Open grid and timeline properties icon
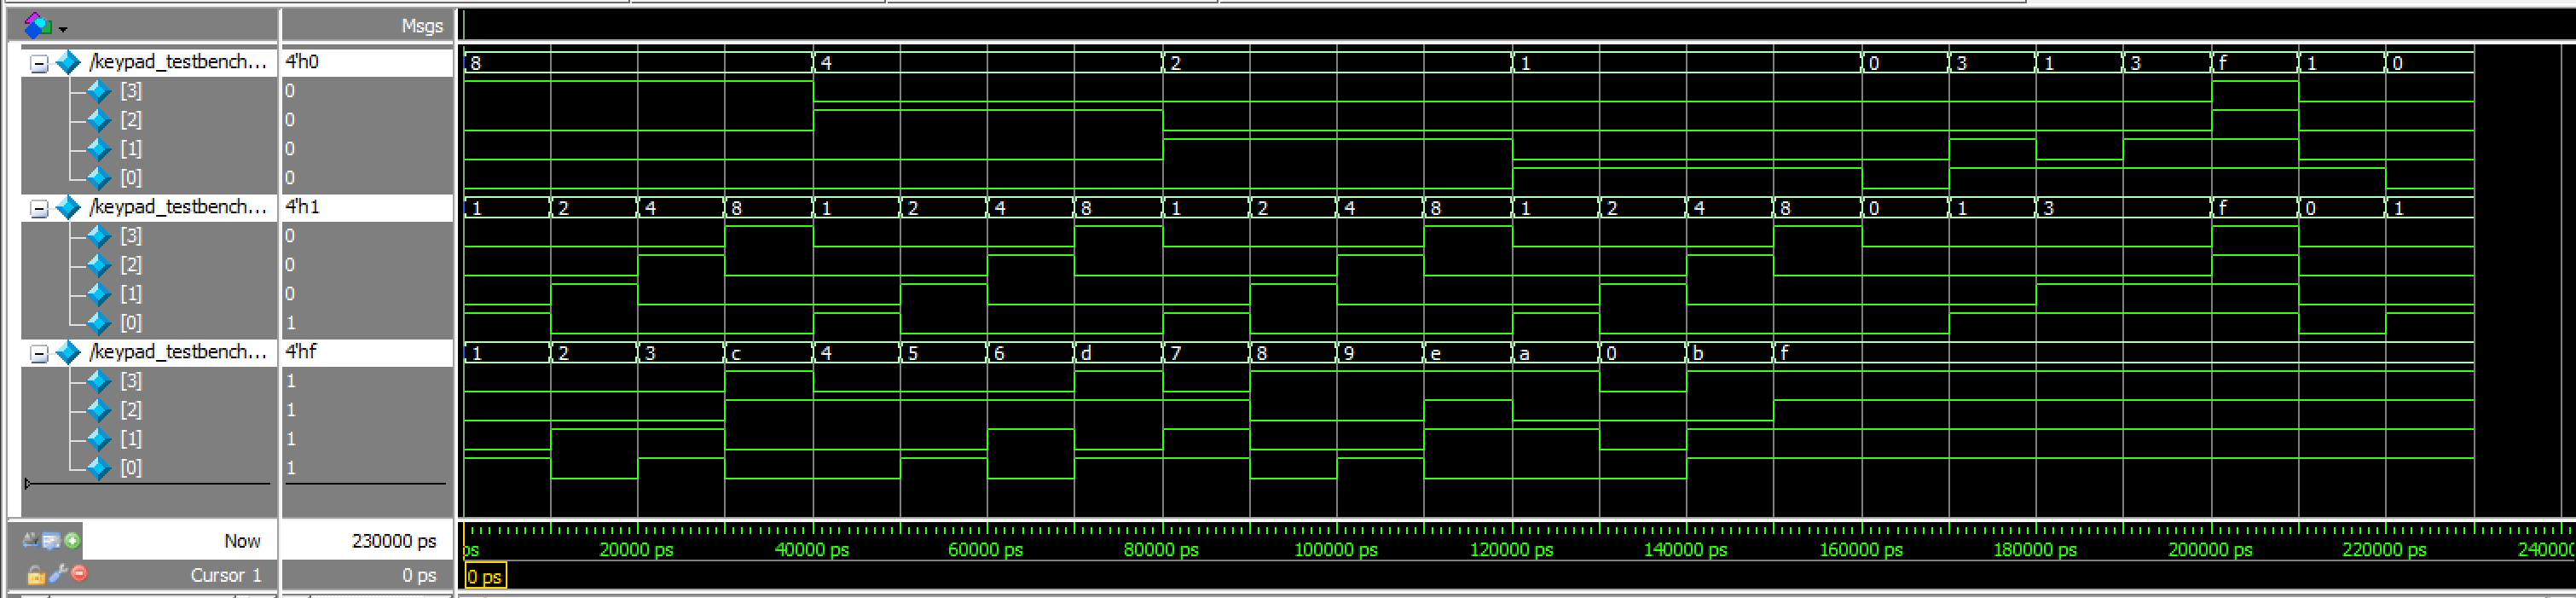The width and height of the screenshot is (2576, 598). (x=51, y=540)
